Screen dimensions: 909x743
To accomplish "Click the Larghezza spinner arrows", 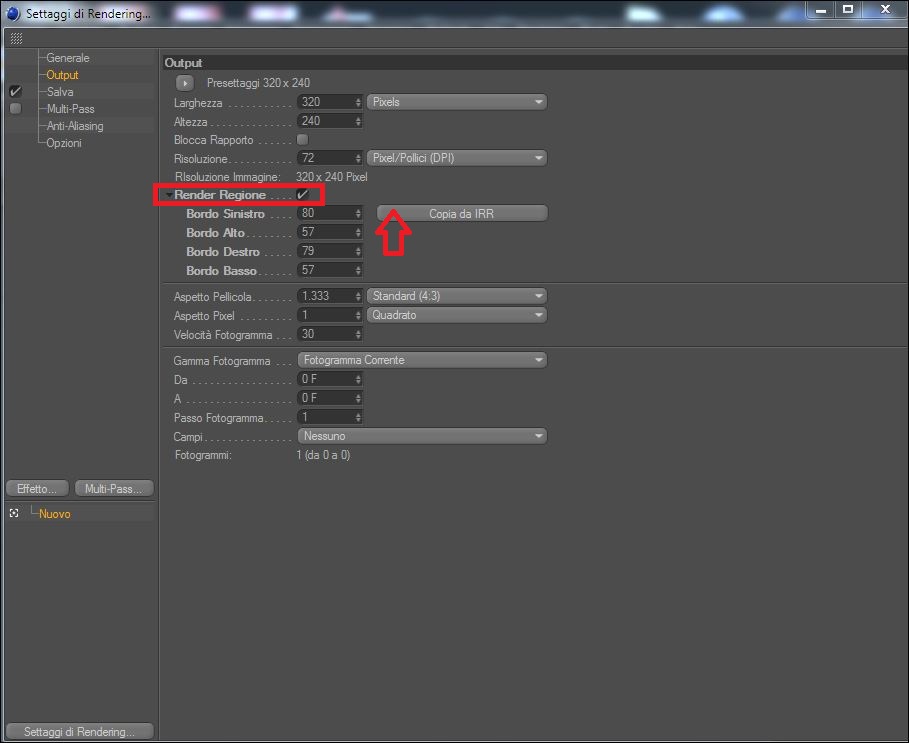I will (358, 102).
